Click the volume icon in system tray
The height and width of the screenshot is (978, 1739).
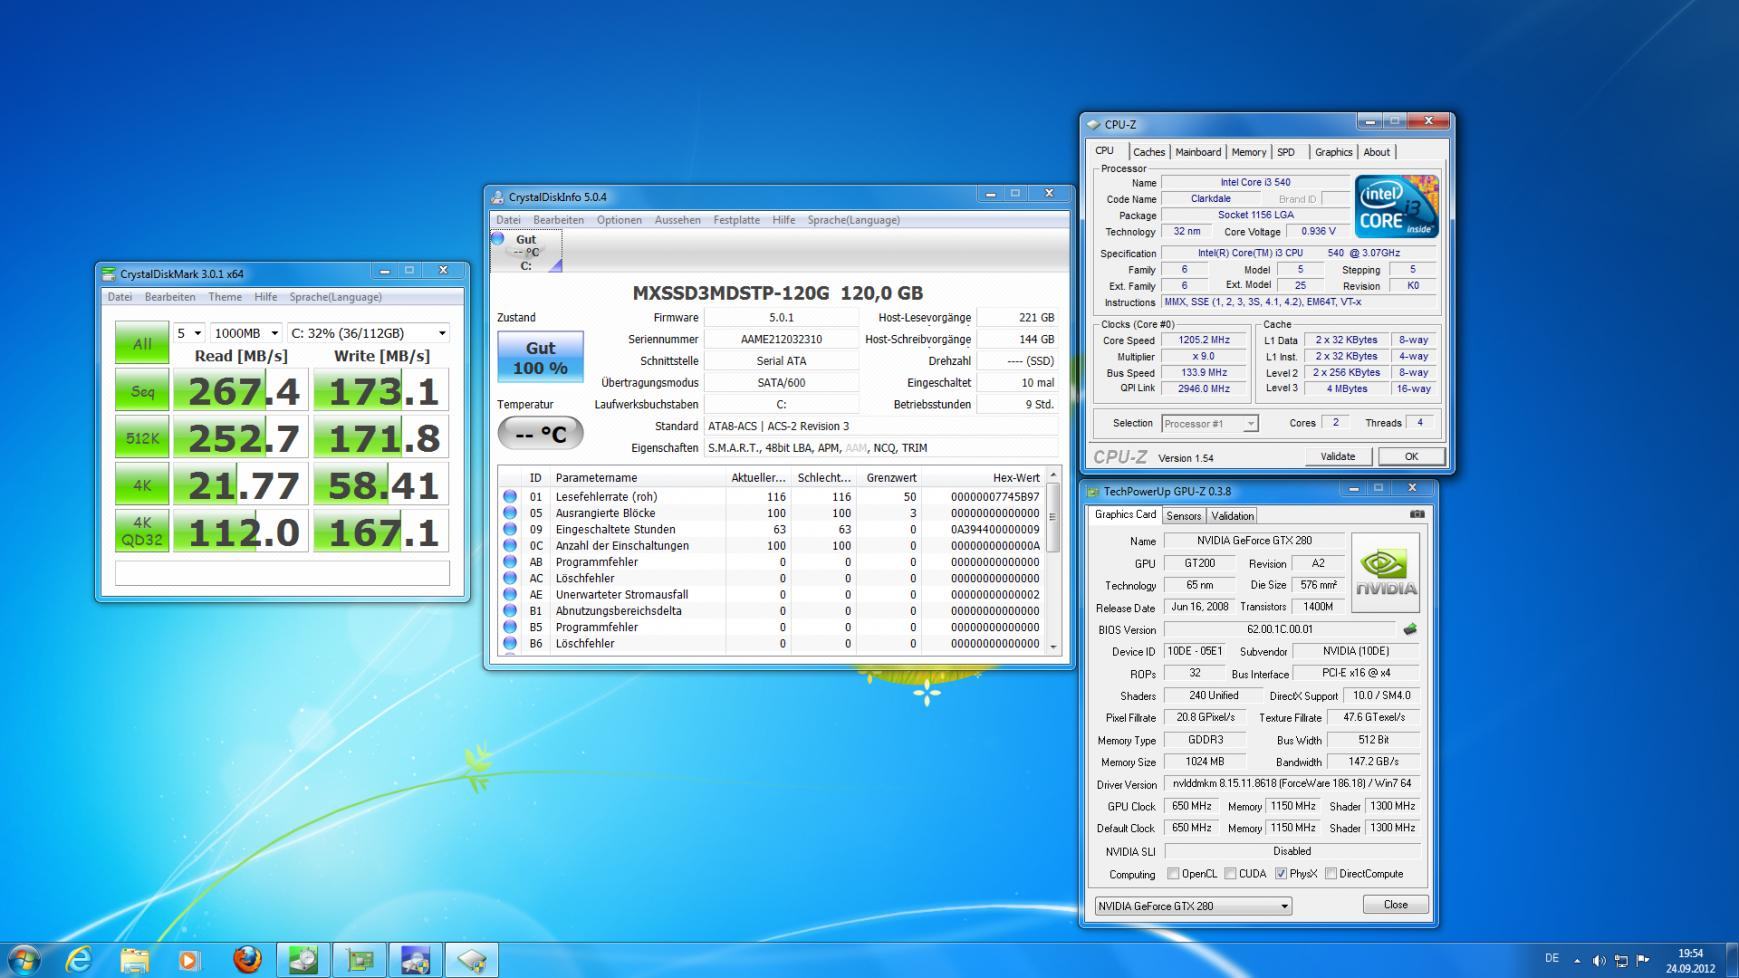[x=1598, y=961]
